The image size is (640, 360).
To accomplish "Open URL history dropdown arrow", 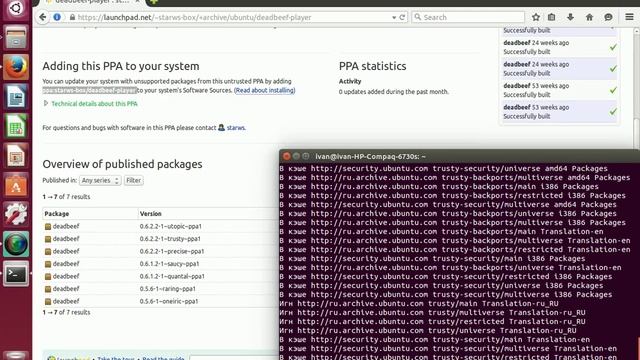I will [394, 18].
